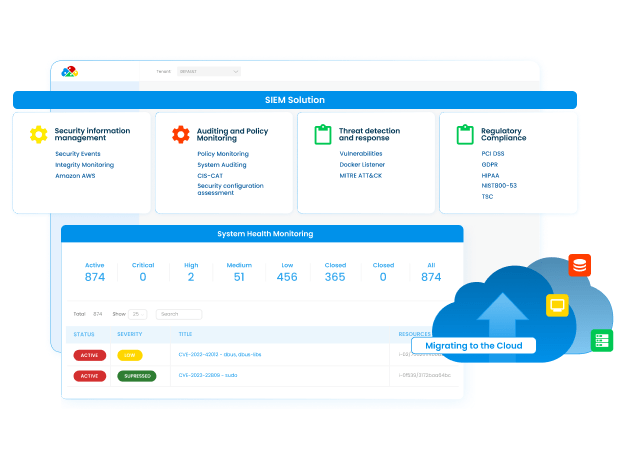
Task: Click the yellow gear Security Information icon
Action: click(x=38, y=134)
